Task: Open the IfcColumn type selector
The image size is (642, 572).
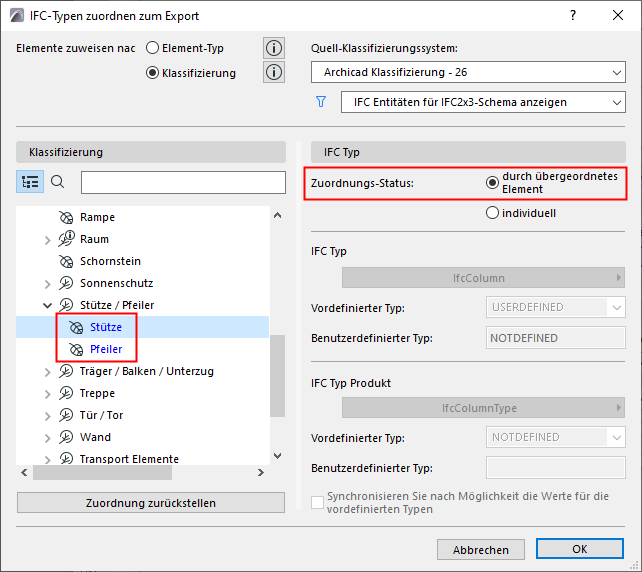Action: tap(483, 278)
